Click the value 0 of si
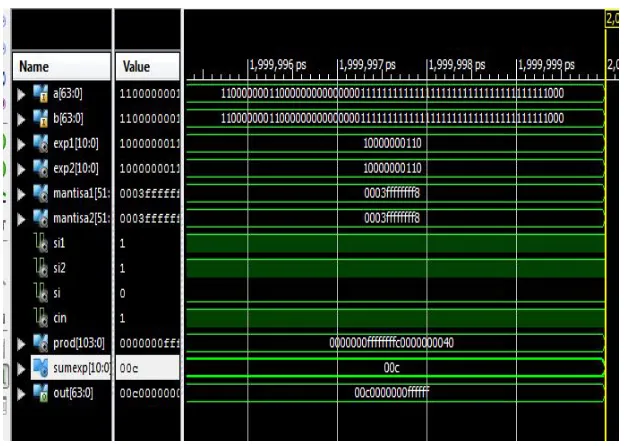This screenshot has height=446, width=624. pos(123,294)
